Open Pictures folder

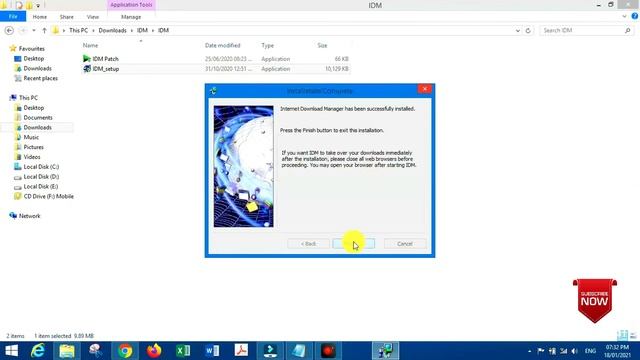coord(33,147)
